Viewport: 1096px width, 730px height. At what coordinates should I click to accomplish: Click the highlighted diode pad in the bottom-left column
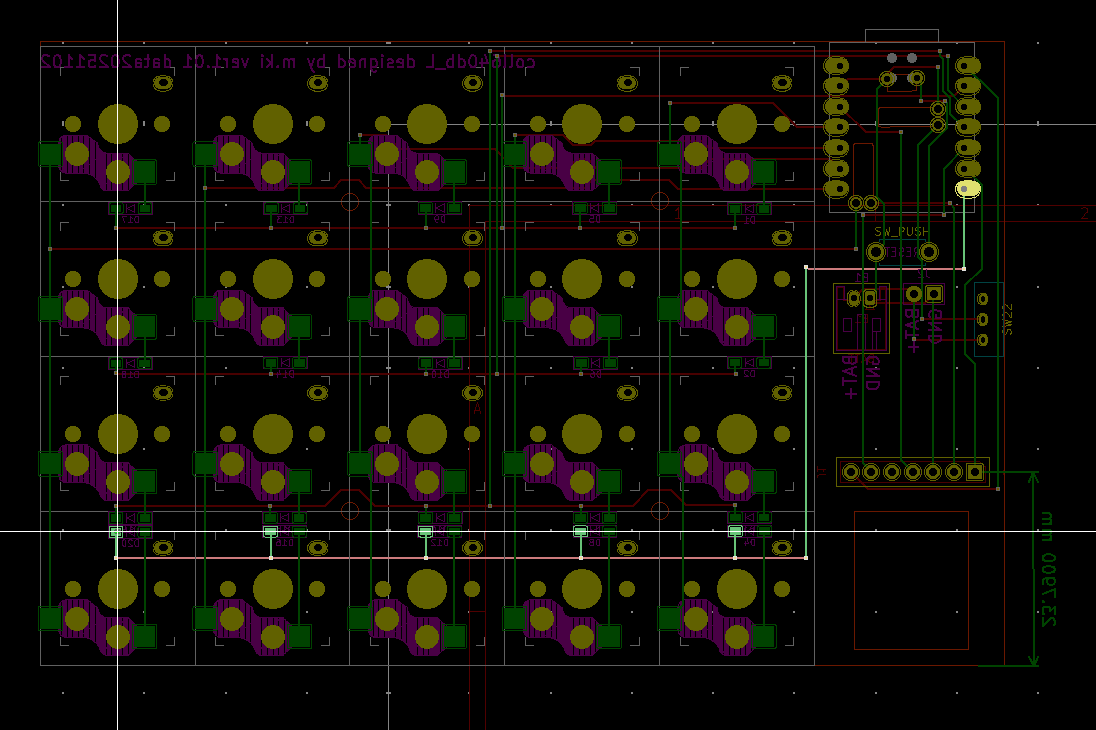point(116,531)
